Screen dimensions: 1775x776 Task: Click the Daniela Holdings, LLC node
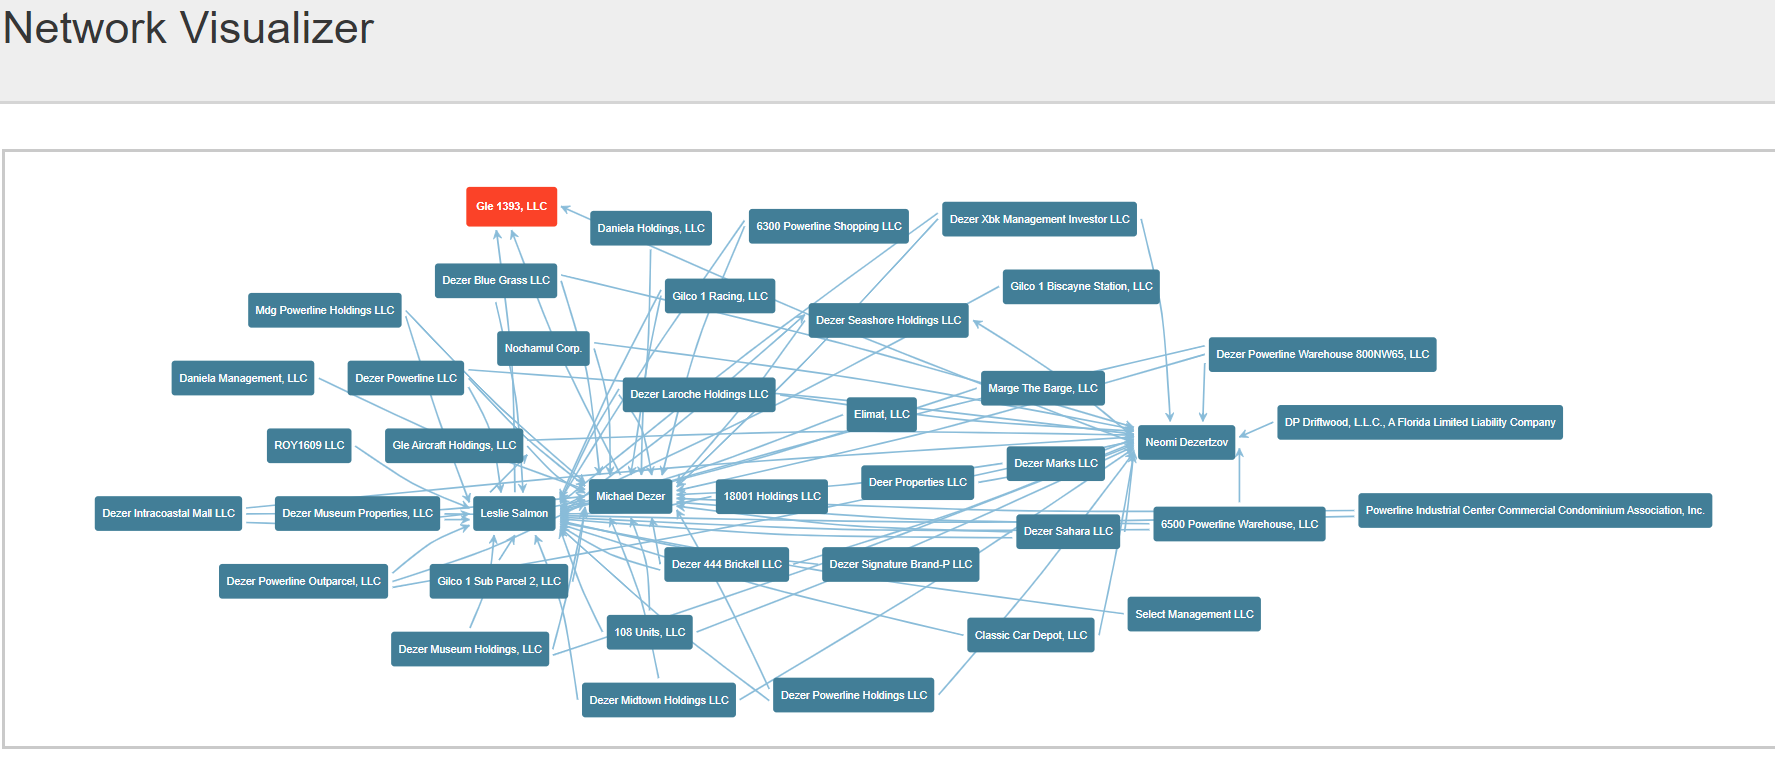(651, 228)
